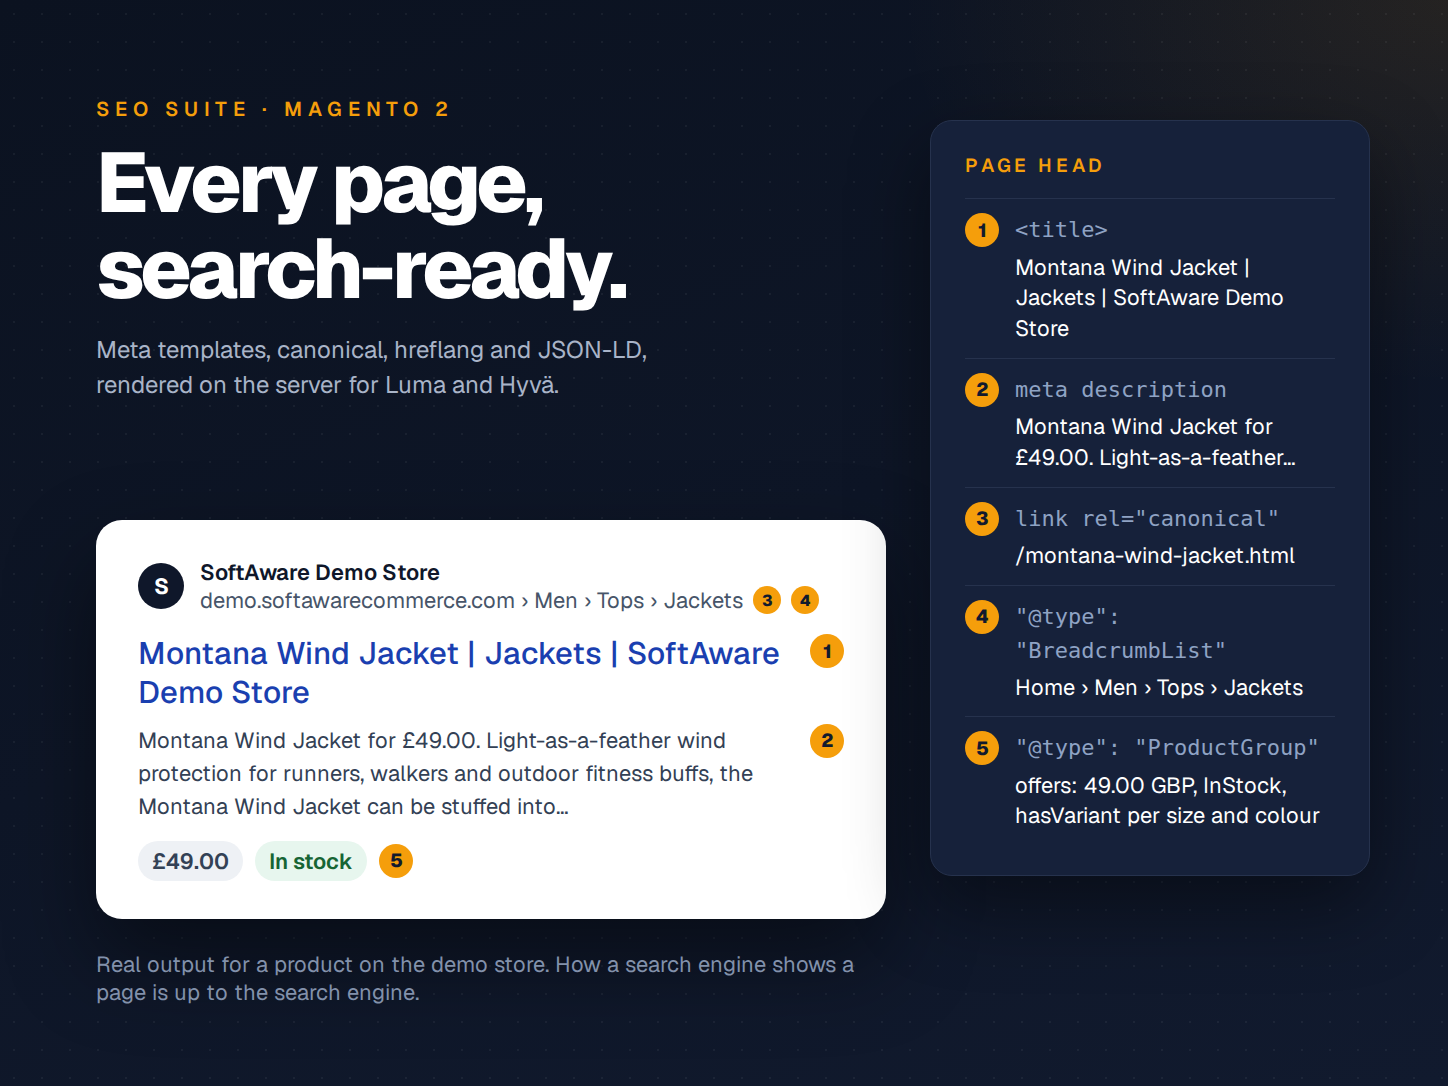The image size is (1448, 1086).
Task: Click badge 4 beside the search result breadcrumb
Action: tap(805, 600)
